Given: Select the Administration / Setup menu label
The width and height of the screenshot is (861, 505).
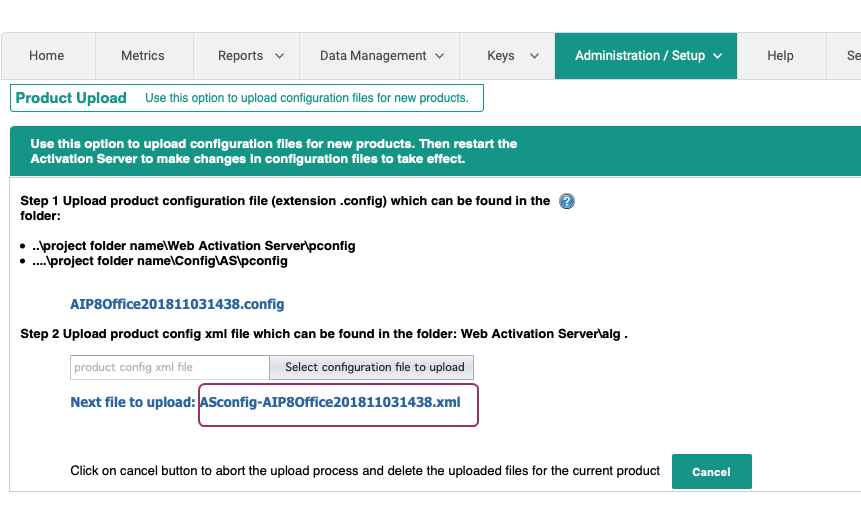Looking at the screenshot, I should (640, 56).
